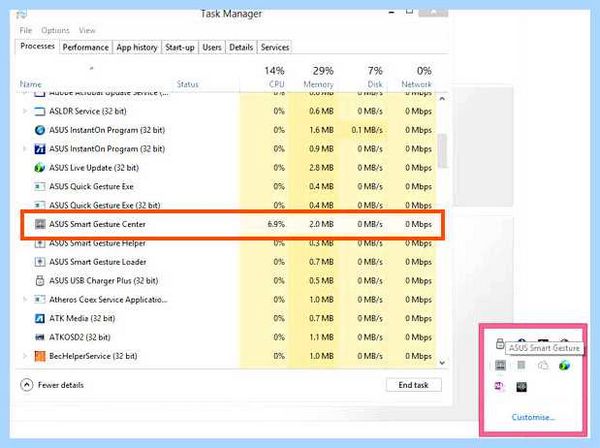The image size is (600, 448).
Task: Click the scrollbar down arrow
Action: click(x=442, y=363)
